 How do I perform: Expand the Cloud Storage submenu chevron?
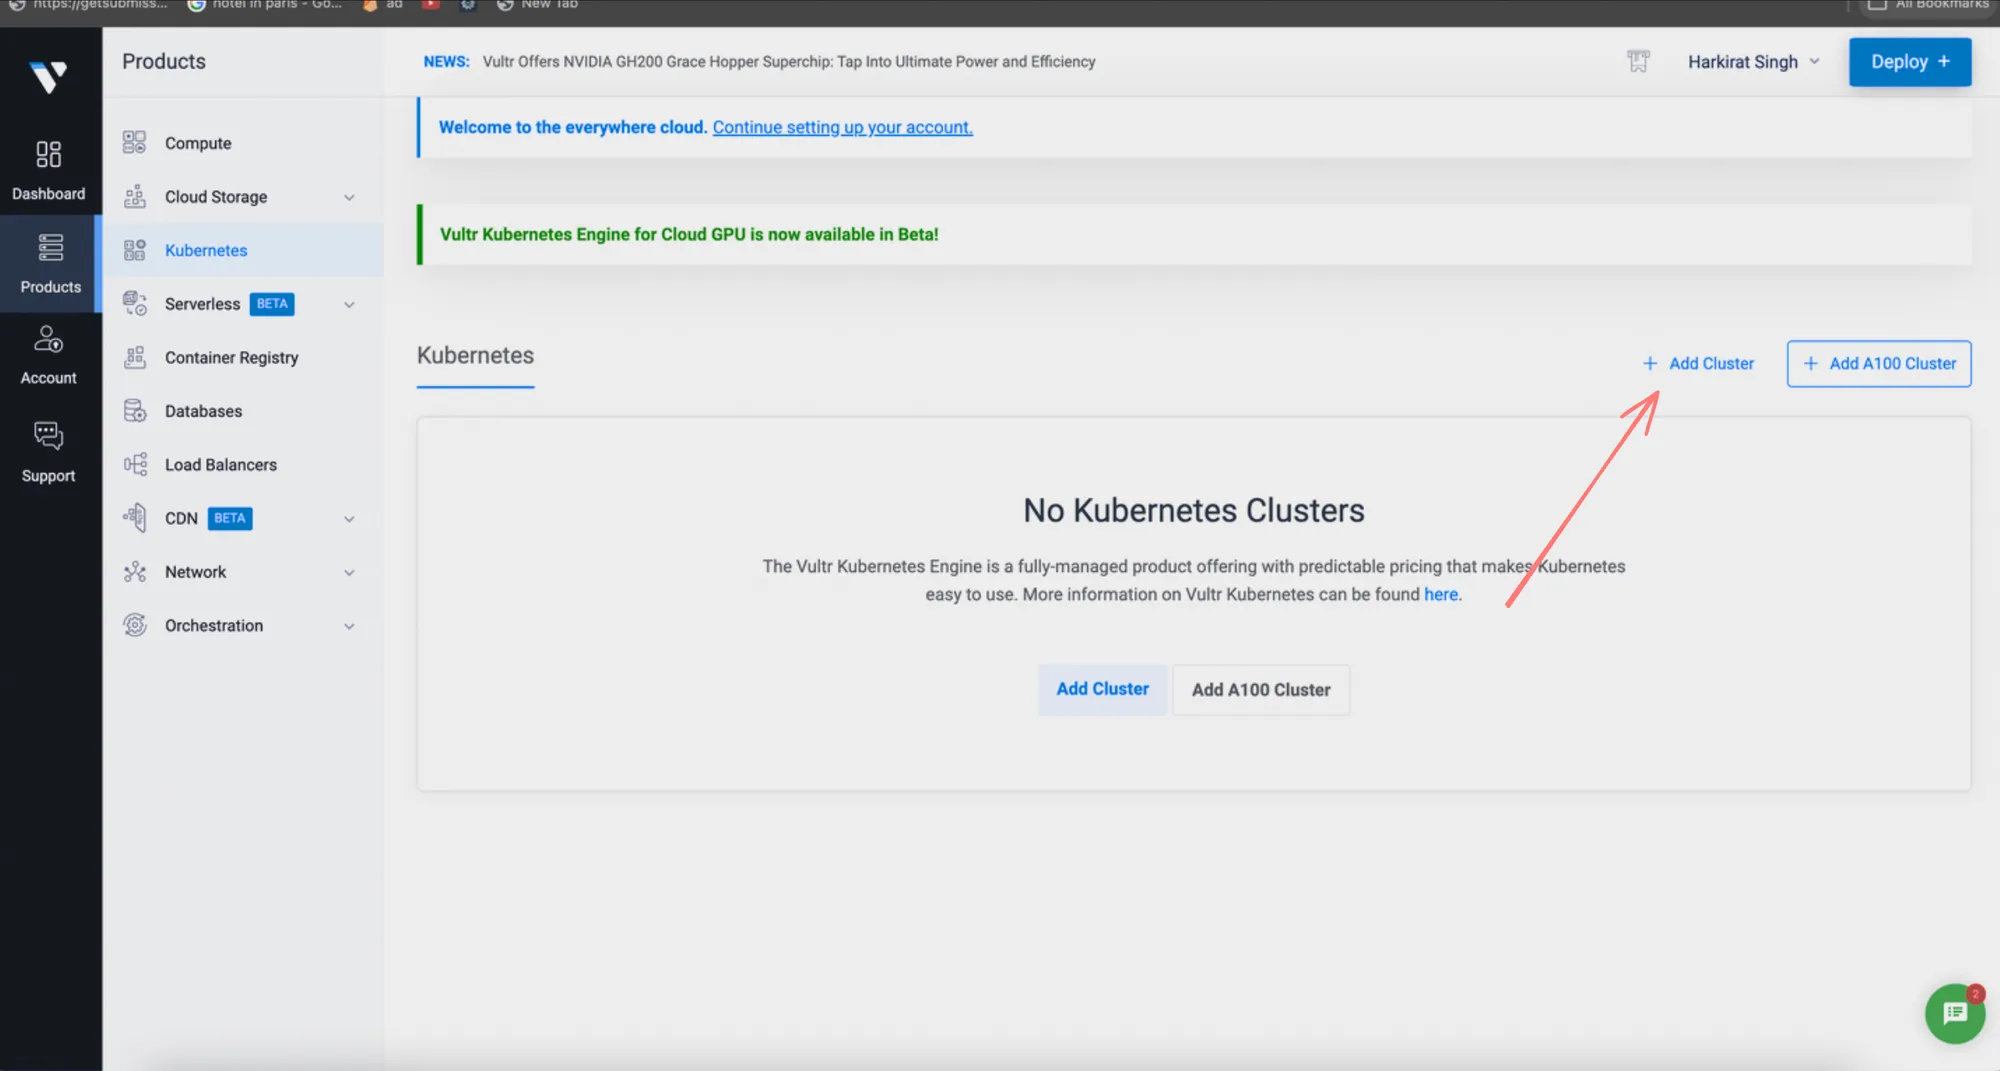click(349, 198)
